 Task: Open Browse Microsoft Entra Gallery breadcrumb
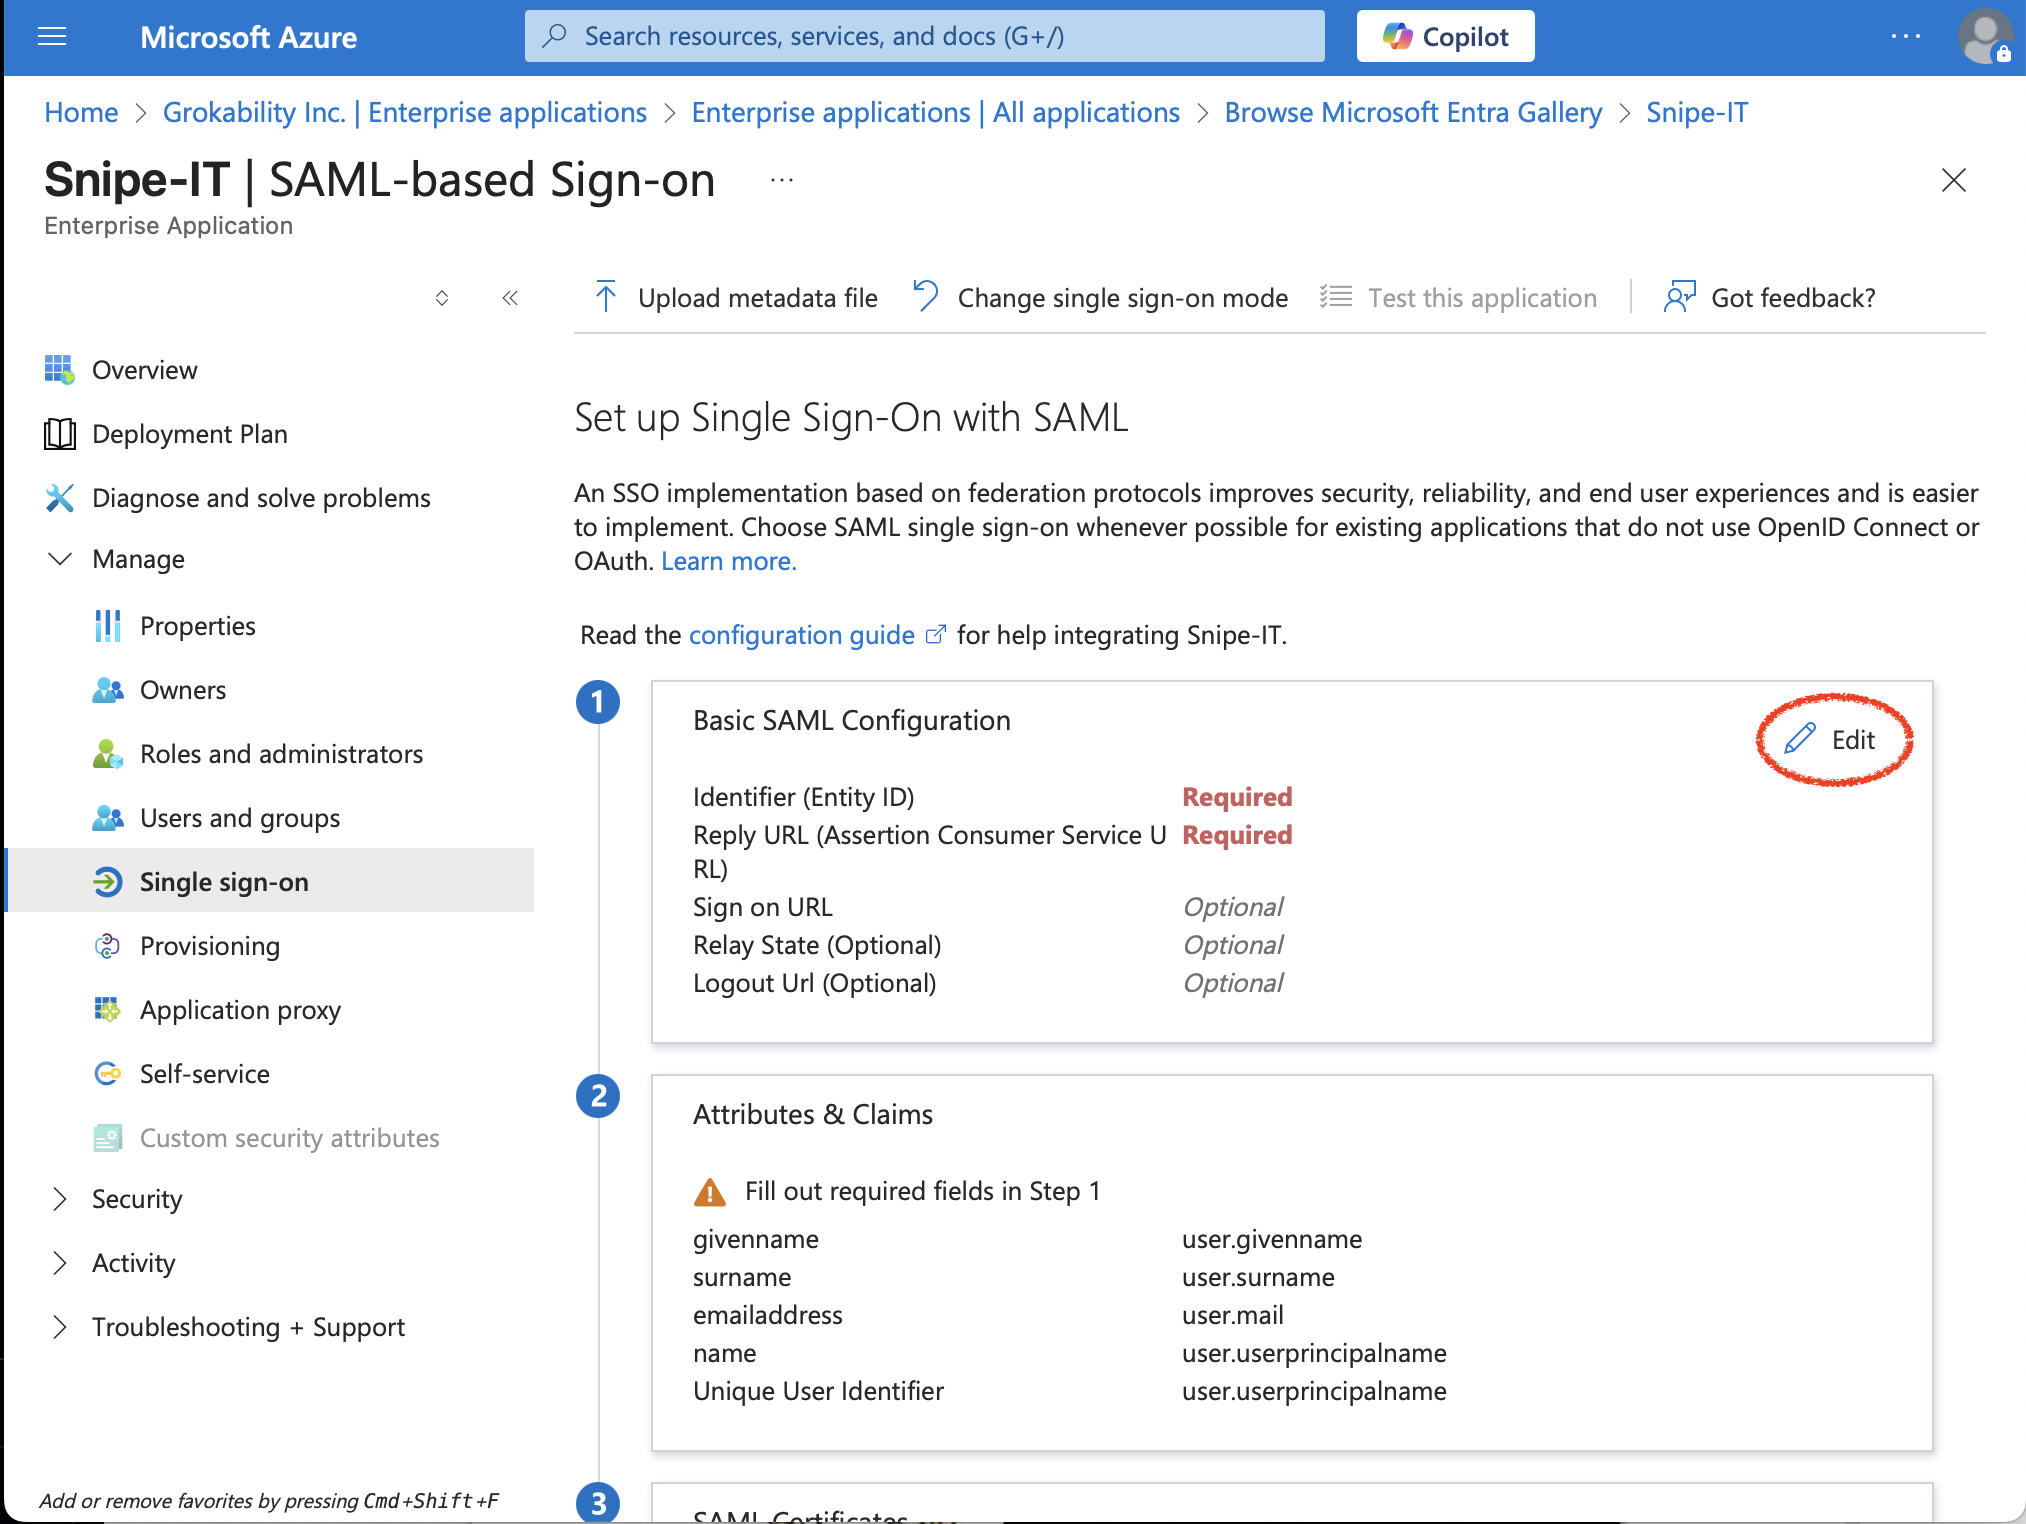pos(1413,112)
